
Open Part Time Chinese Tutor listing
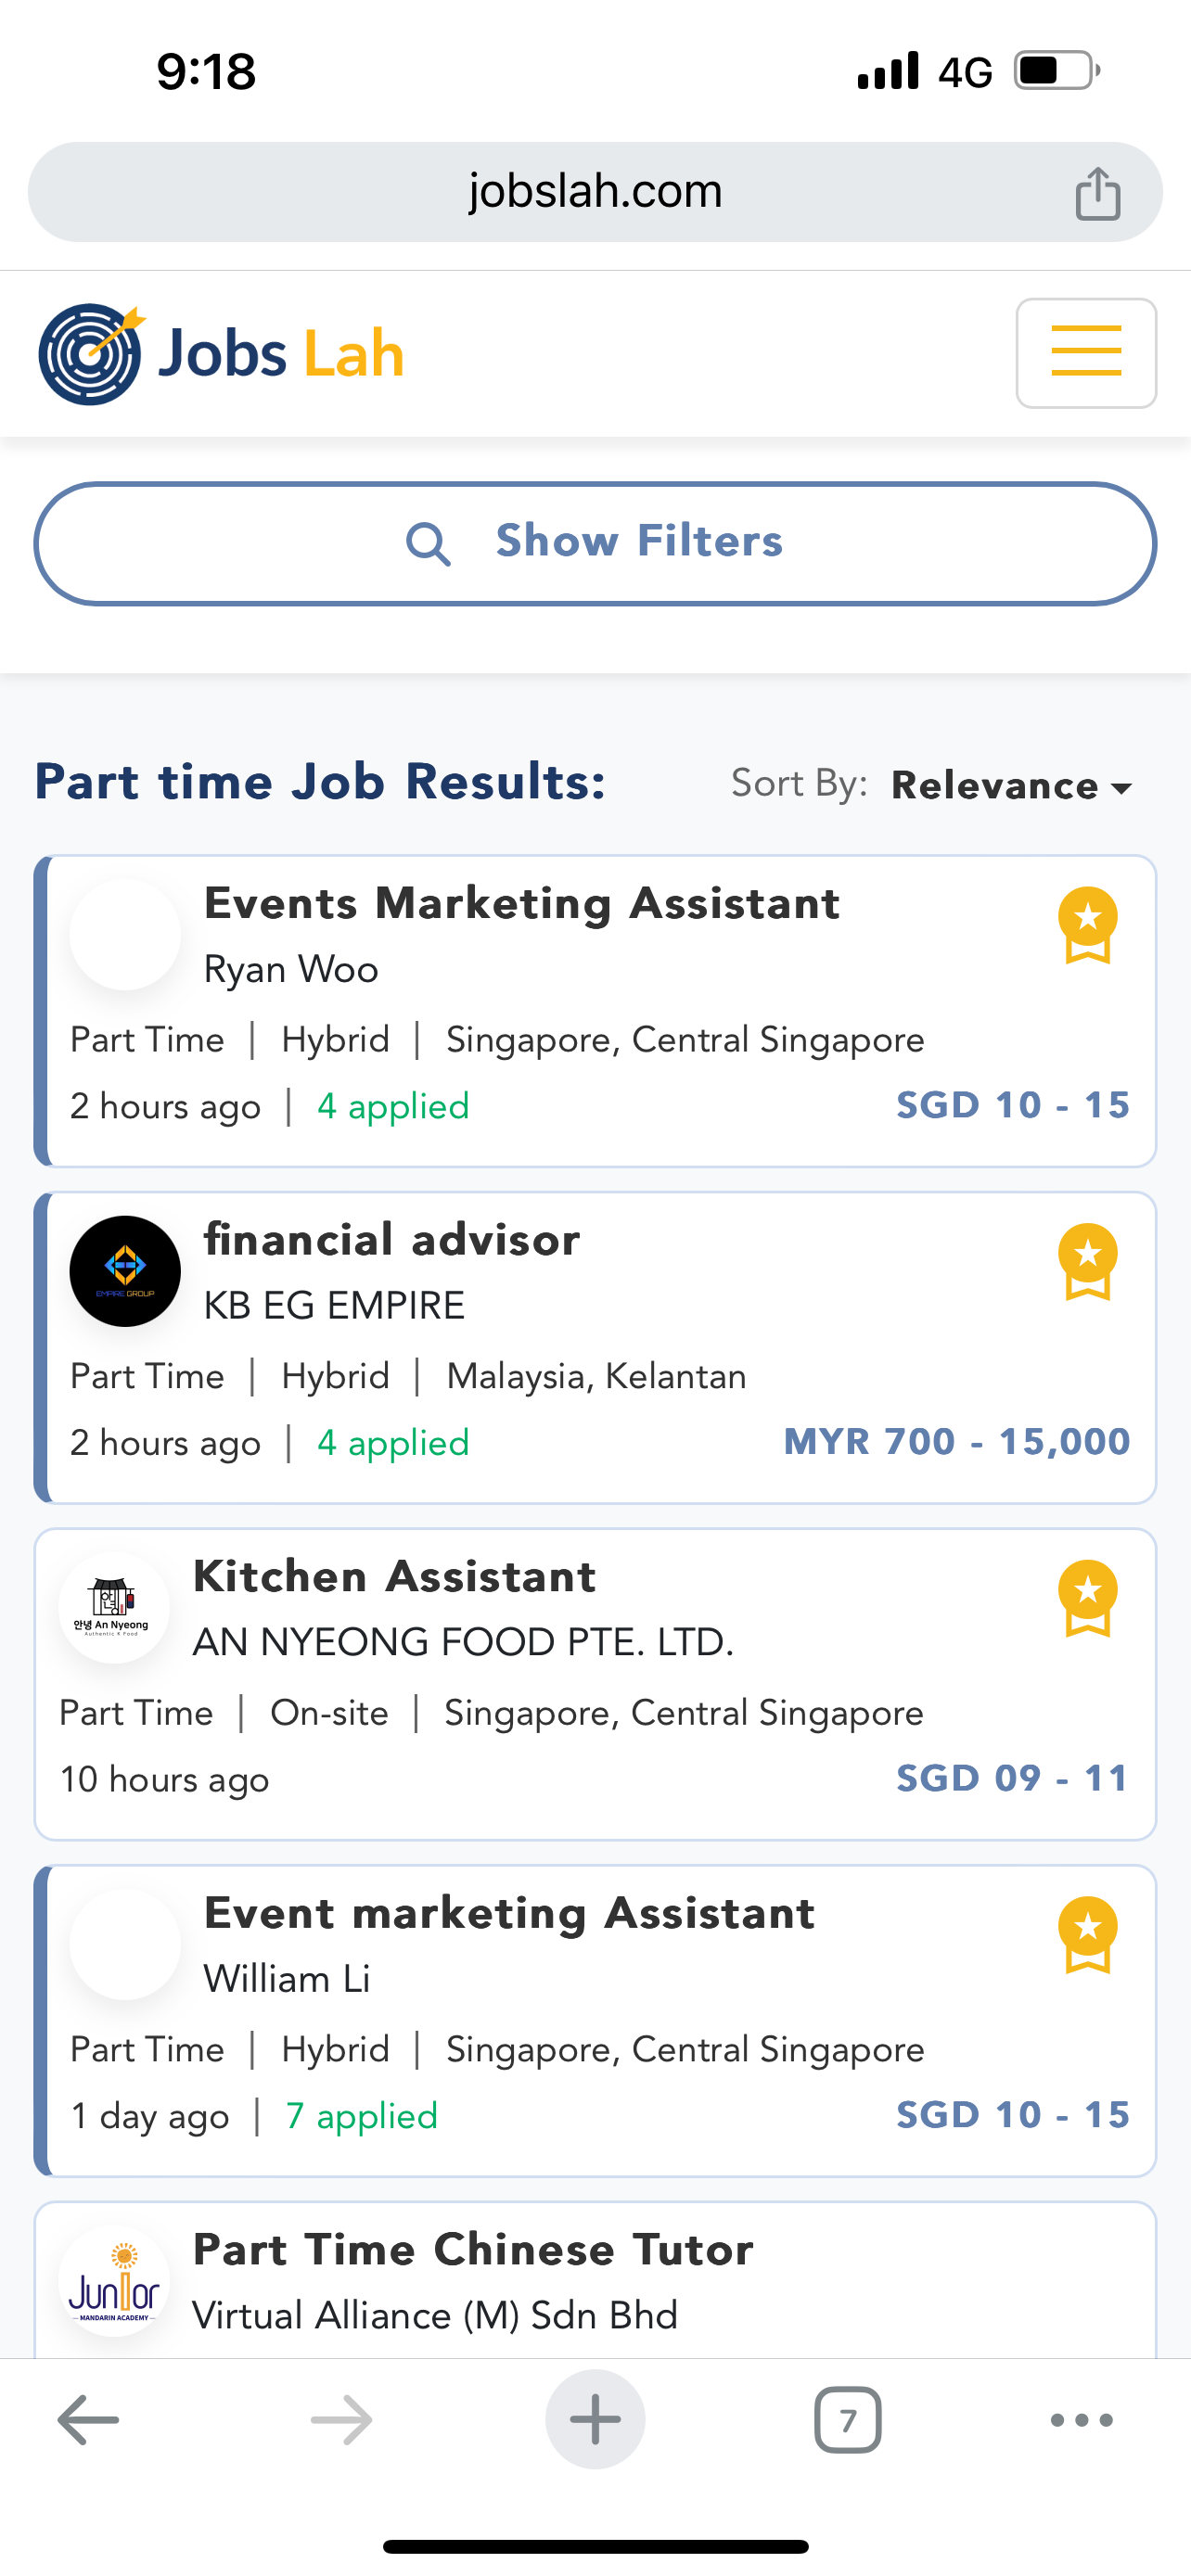(472, 2250)
